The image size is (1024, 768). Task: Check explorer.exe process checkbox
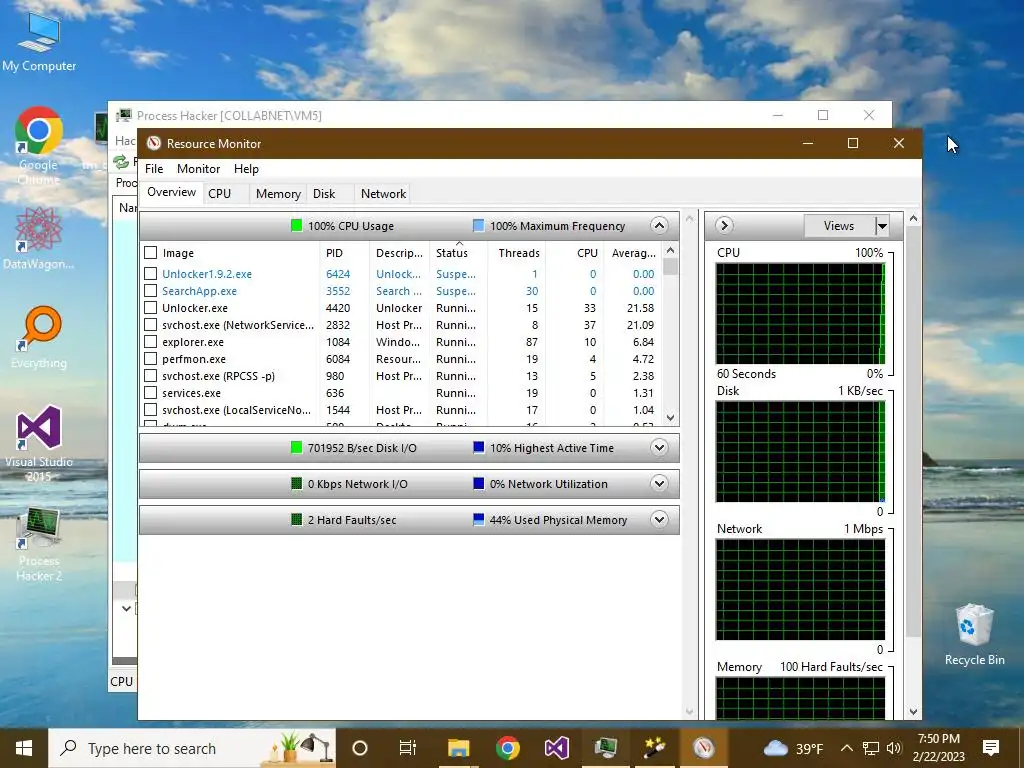(151, 342)
